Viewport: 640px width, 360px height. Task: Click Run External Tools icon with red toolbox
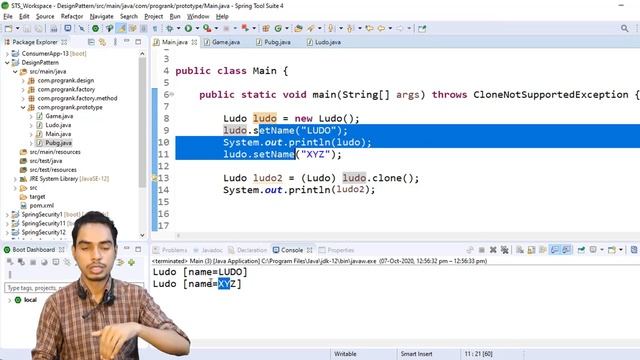(207, 28)
